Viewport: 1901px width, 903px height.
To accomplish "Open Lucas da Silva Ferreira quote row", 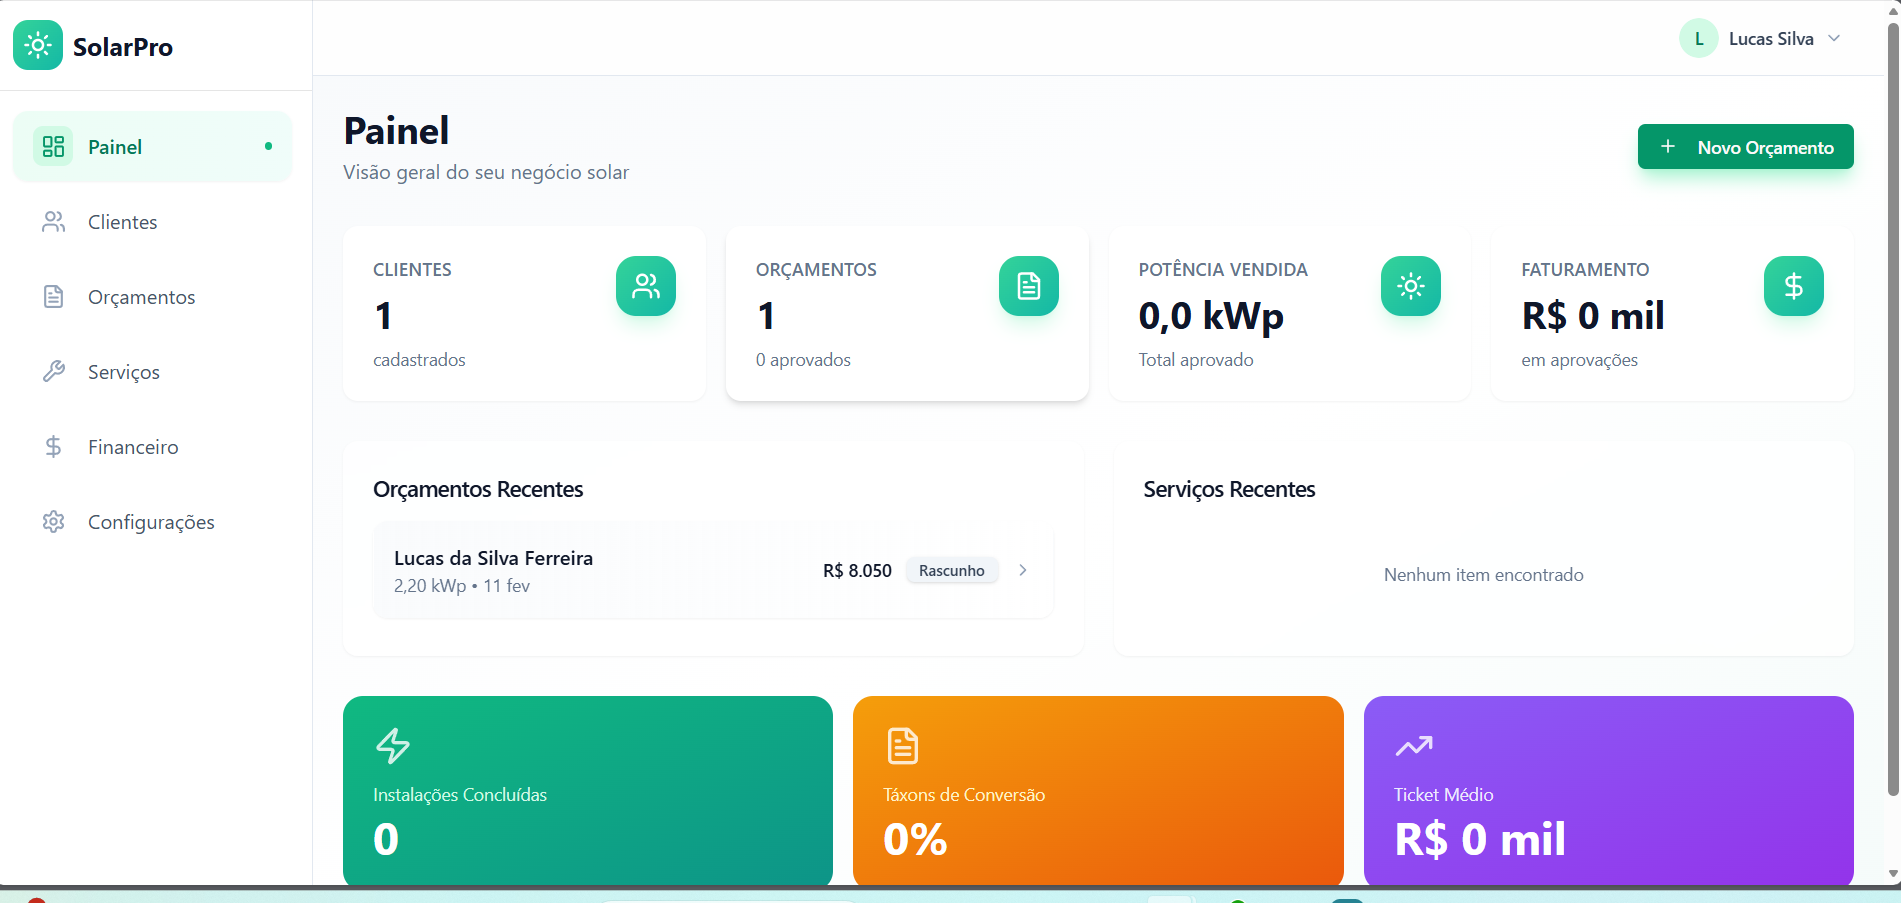I will pyautogui.click(x=713, y=570).
